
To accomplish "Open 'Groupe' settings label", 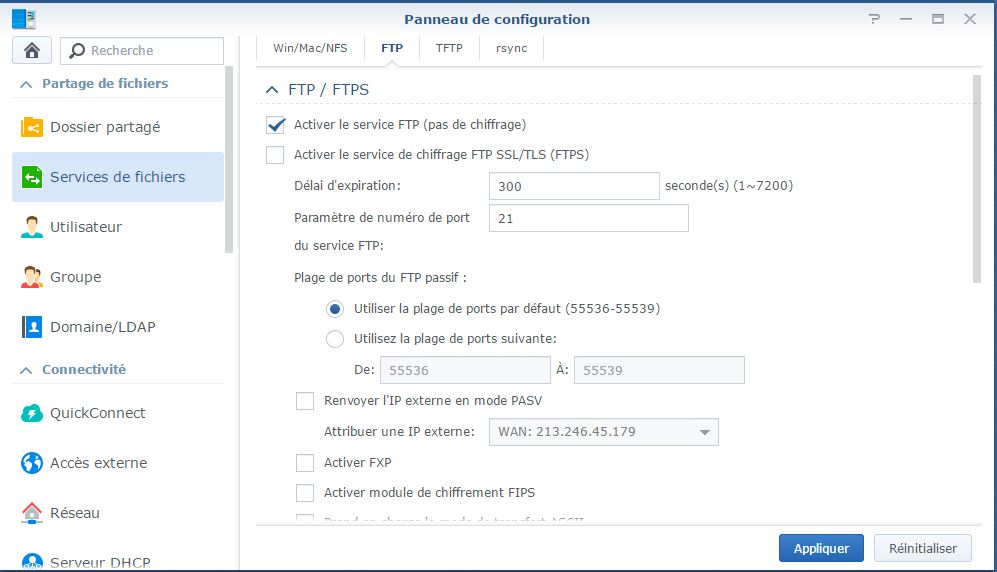I will (76, 277).
